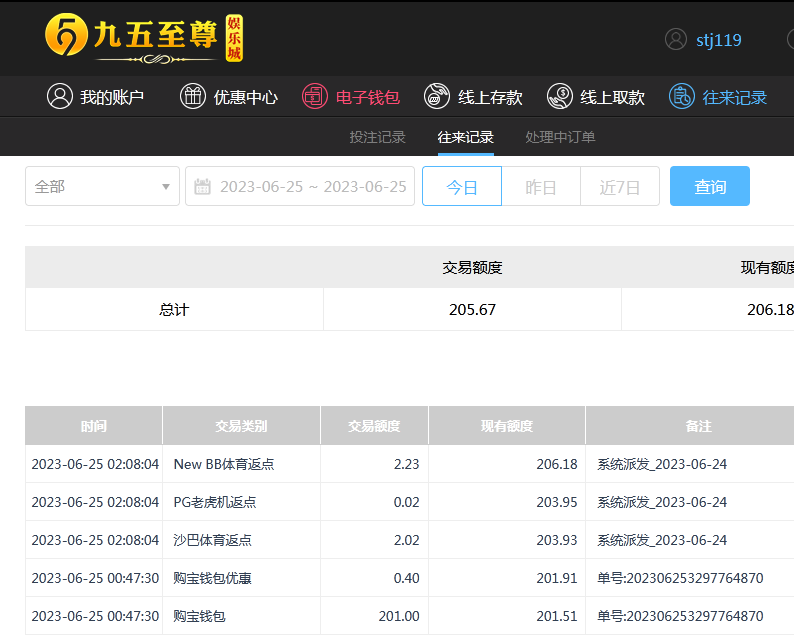Select the 昨日 date range option
Image resolution: width=794 pixels, height=639 pixels.
click(541, 187)
